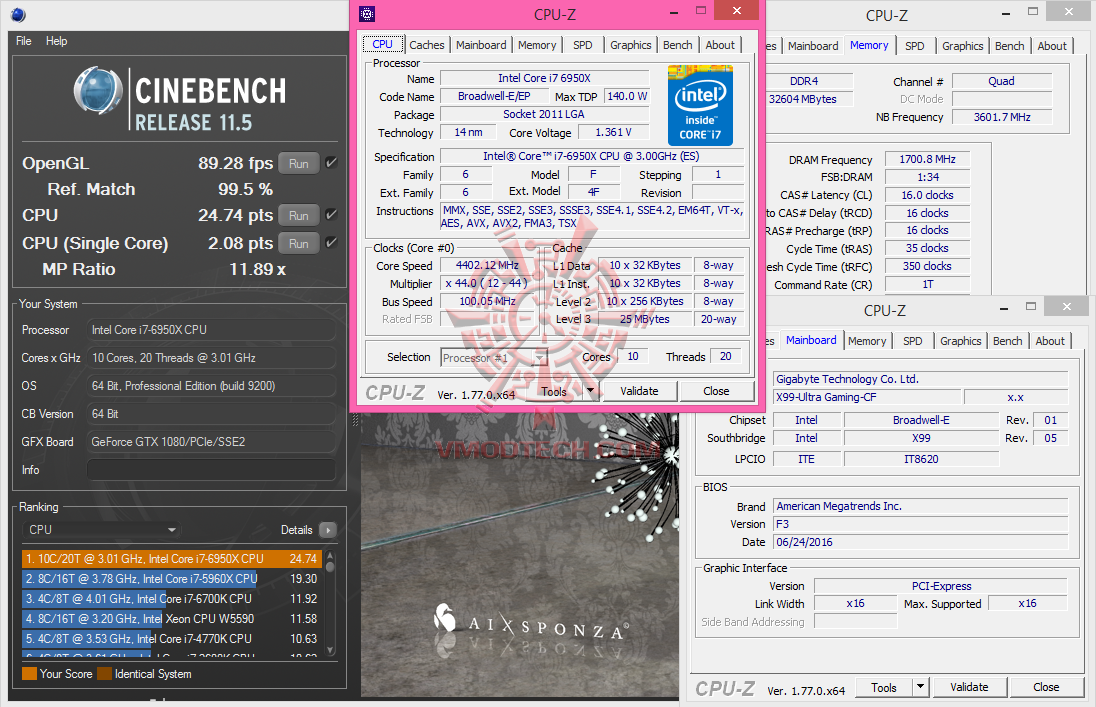Minimize the front CPU-Z window
The height and width of the screenshot is (707, 1096).
click(673, 12)
